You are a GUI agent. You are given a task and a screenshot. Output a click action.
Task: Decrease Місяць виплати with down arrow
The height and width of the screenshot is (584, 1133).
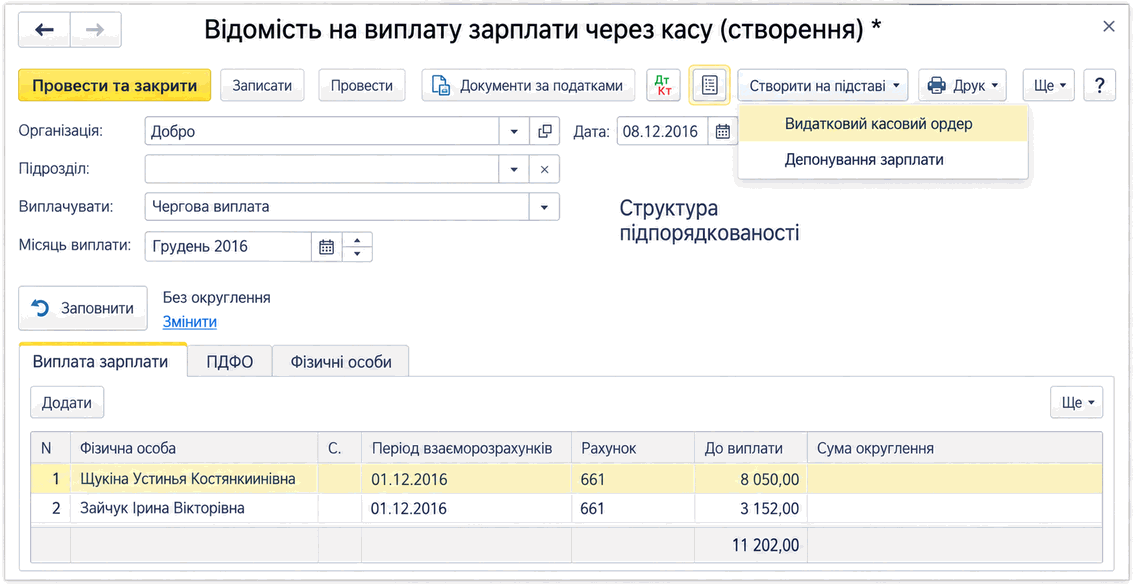pyautogui.click(x=357, y=254)
